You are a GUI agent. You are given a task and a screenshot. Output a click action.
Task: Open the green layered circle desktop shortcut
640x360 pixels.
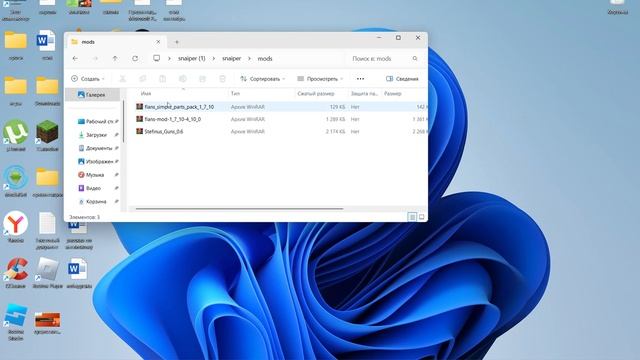pyautogui.click(x=16, y=181)
